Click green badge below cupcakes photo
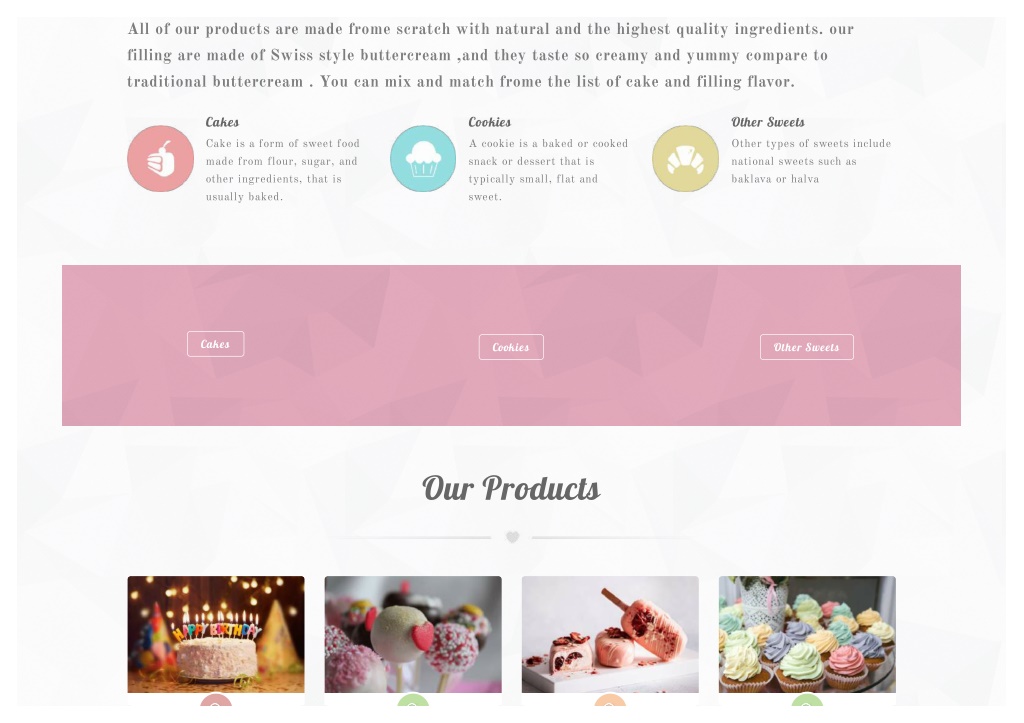Viewport: 1024px width, 723px height. [x=807, y=700]
